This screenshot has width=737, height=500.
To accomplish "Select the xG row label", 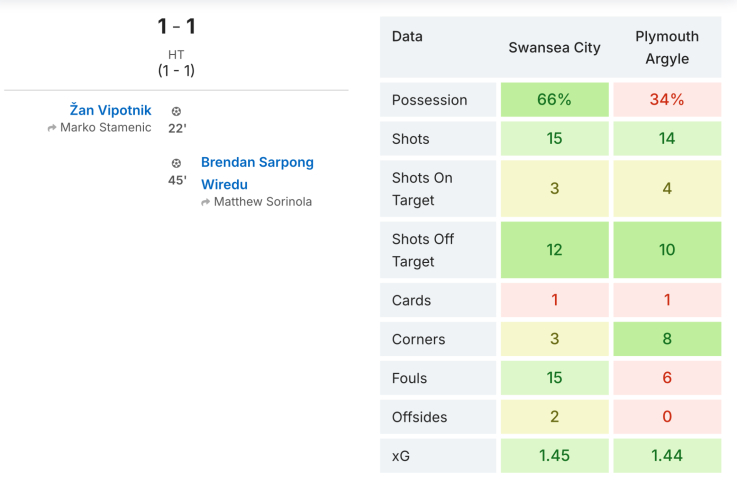I will pos(401,456).
